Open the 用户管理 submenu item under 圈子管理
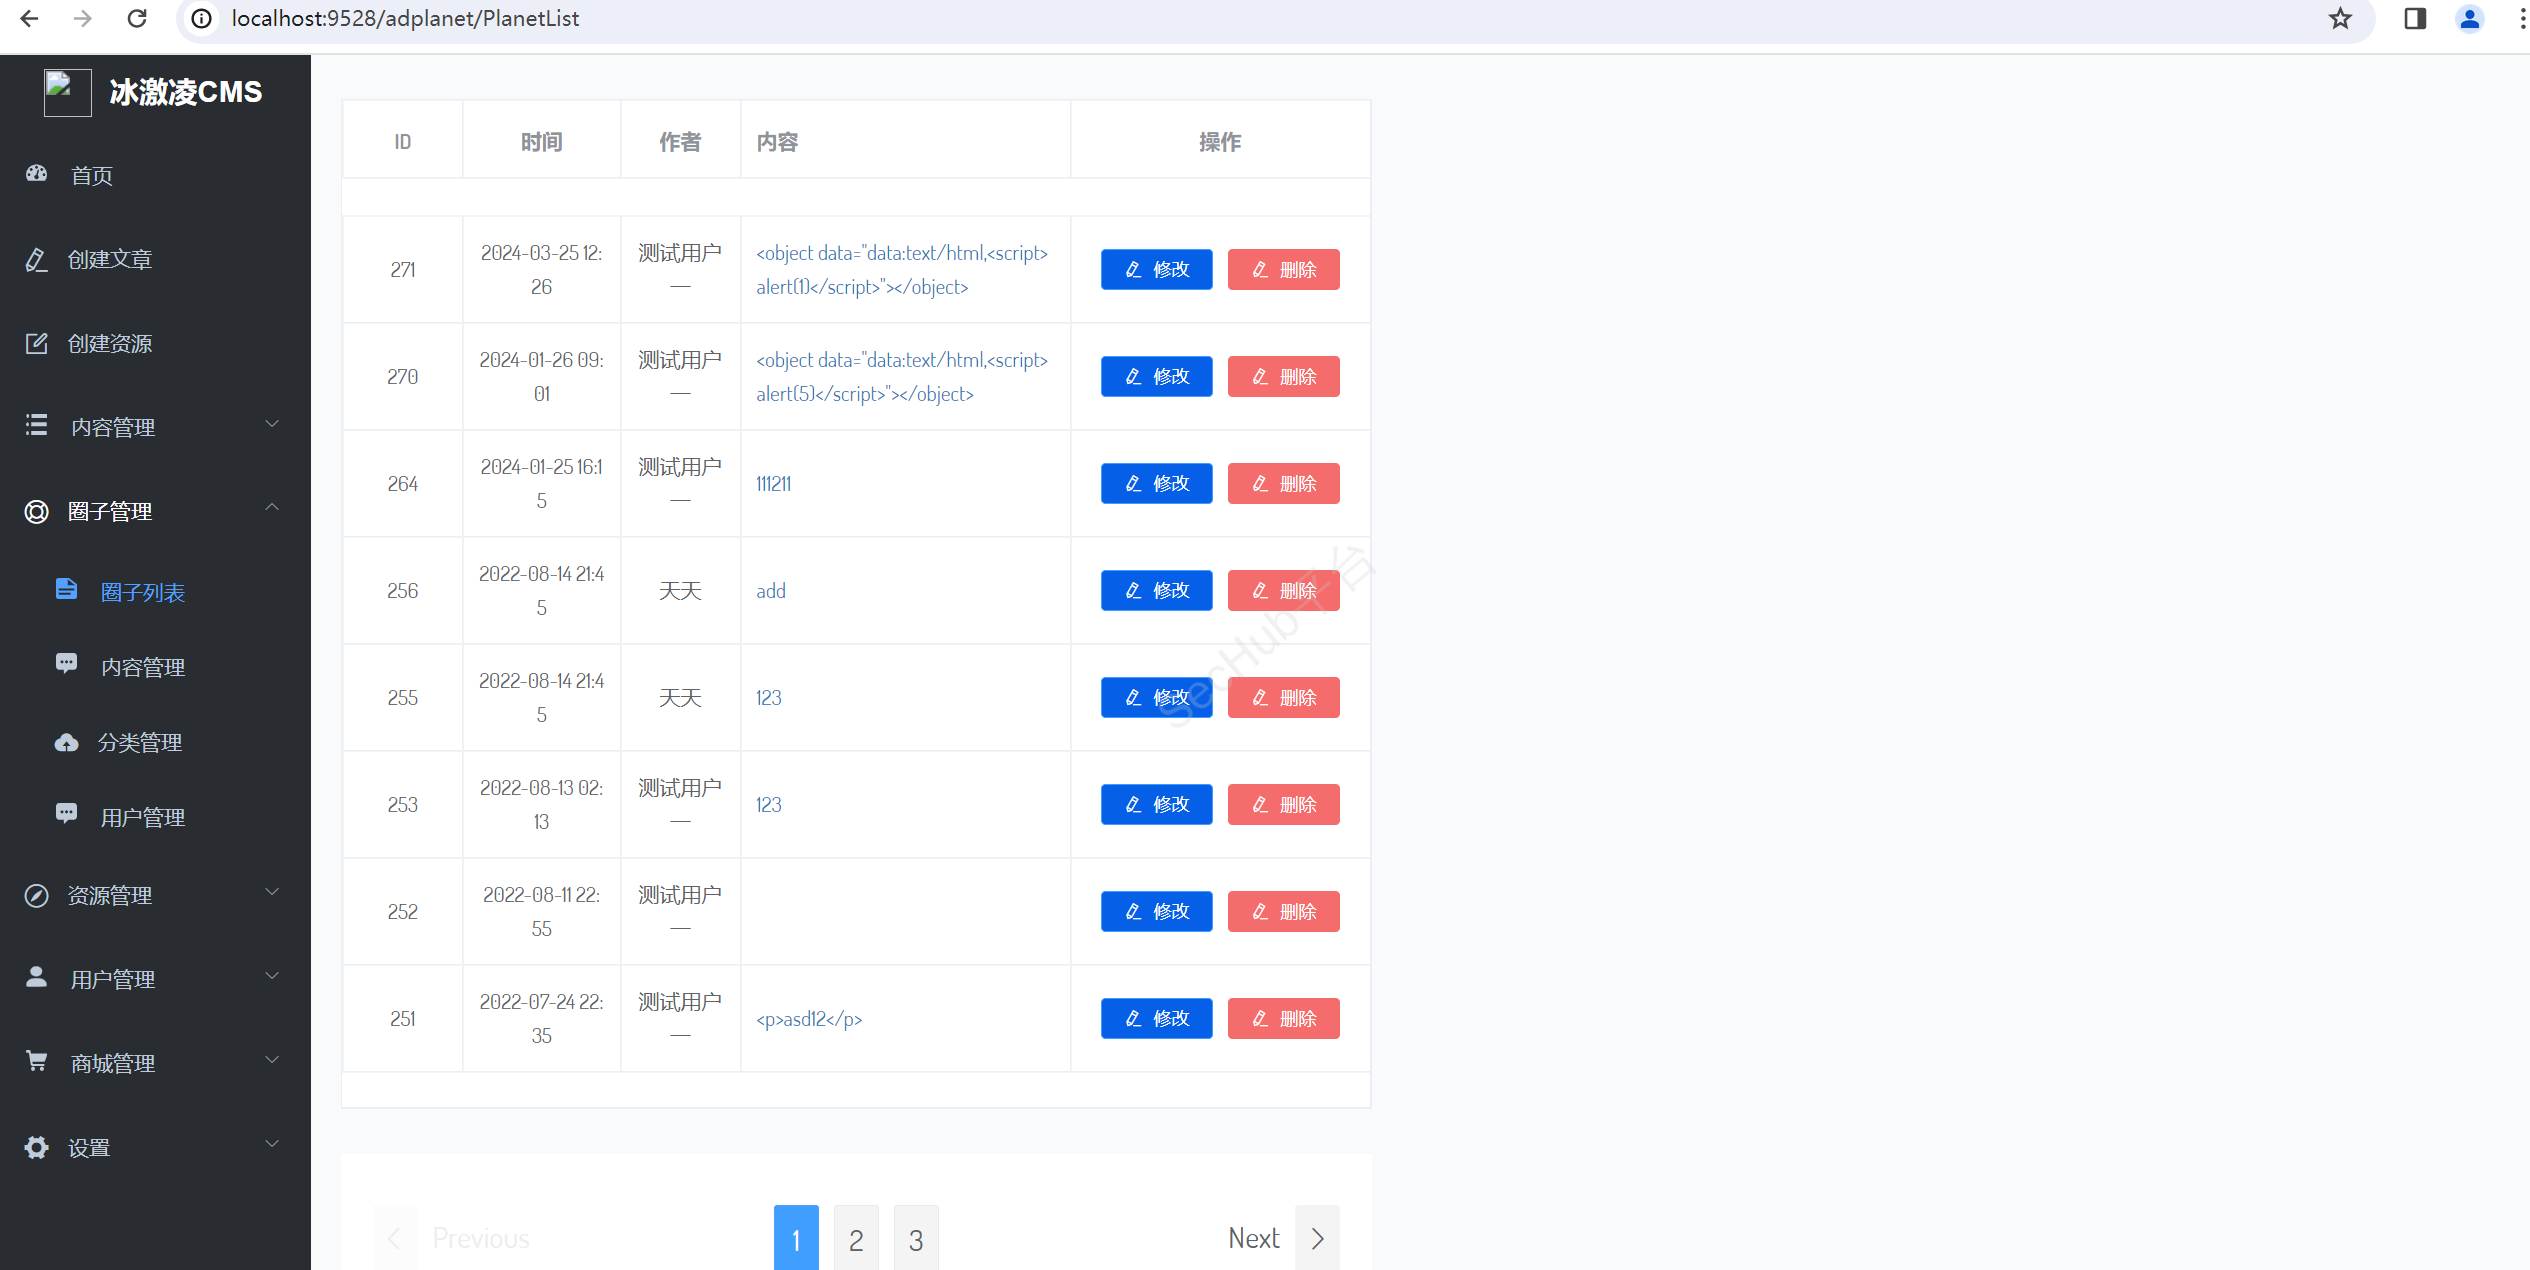Image resolution: width=2530 pixels, height=1270 pixels. click(142, 817)
